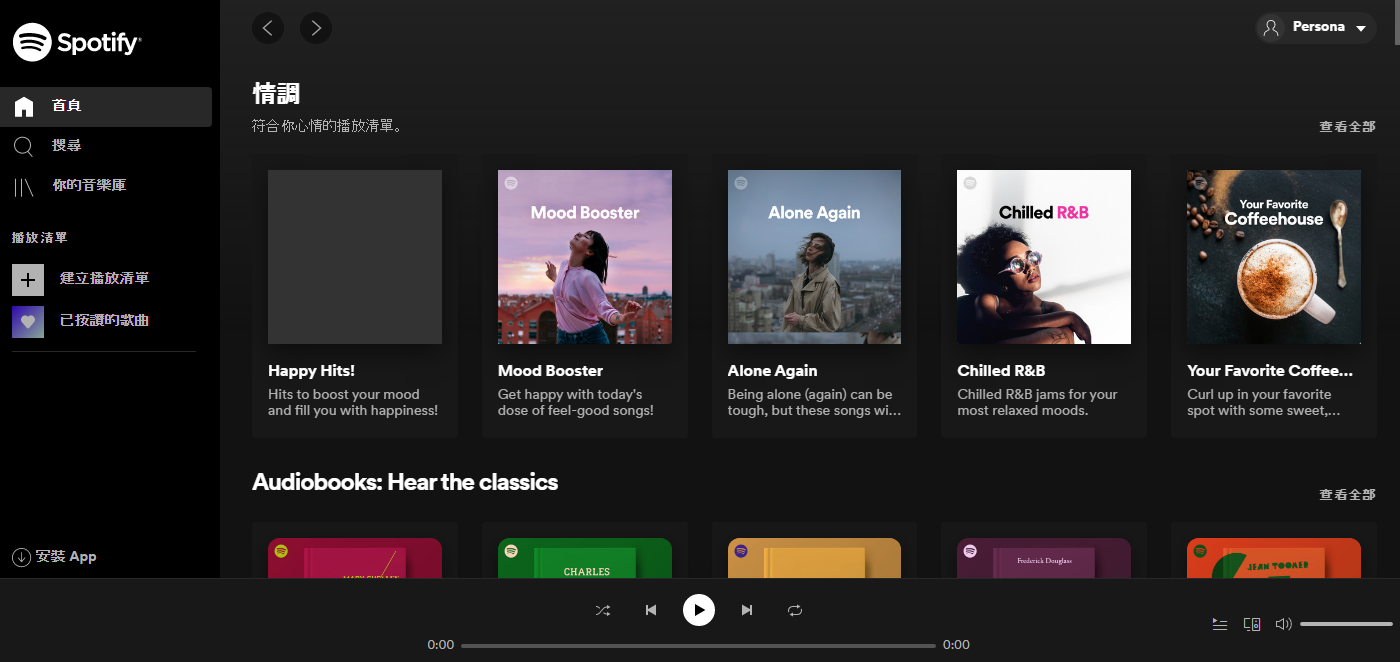
Task: Open the Persona account dropdown
Action: [x=1316, y=28]
